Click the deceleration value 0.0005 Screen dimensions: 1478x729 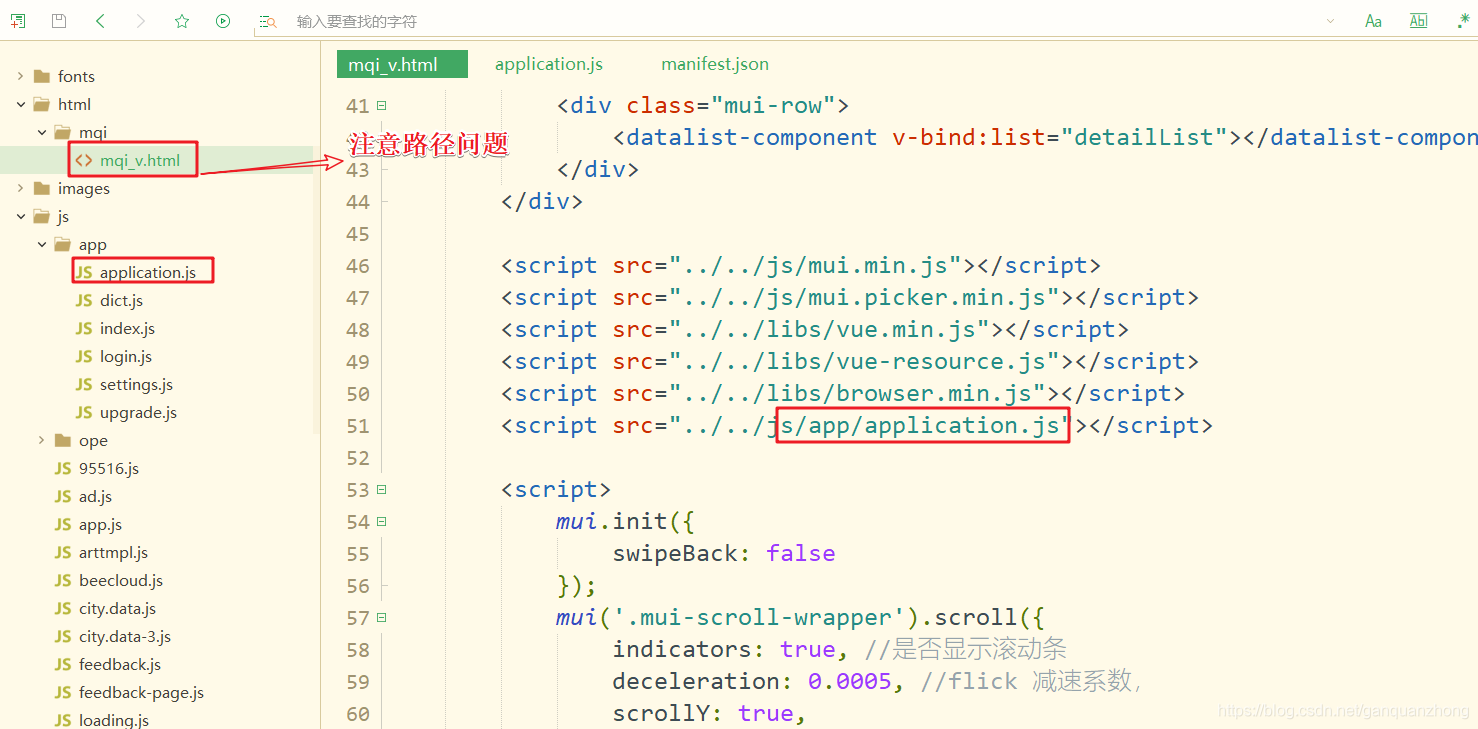(850, 682)
